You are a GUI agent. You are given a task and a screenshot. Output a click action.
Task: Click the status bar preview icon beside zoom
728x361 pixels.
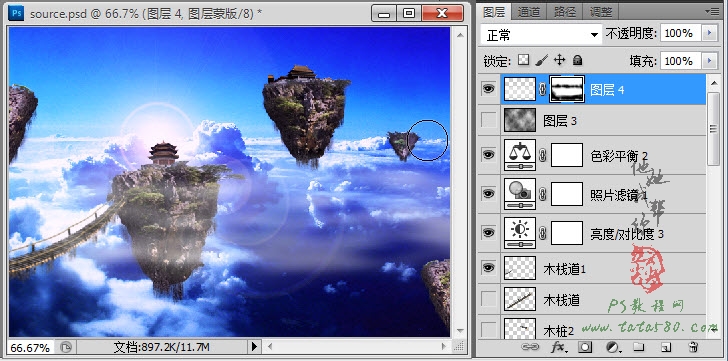[x=66, y=347]
